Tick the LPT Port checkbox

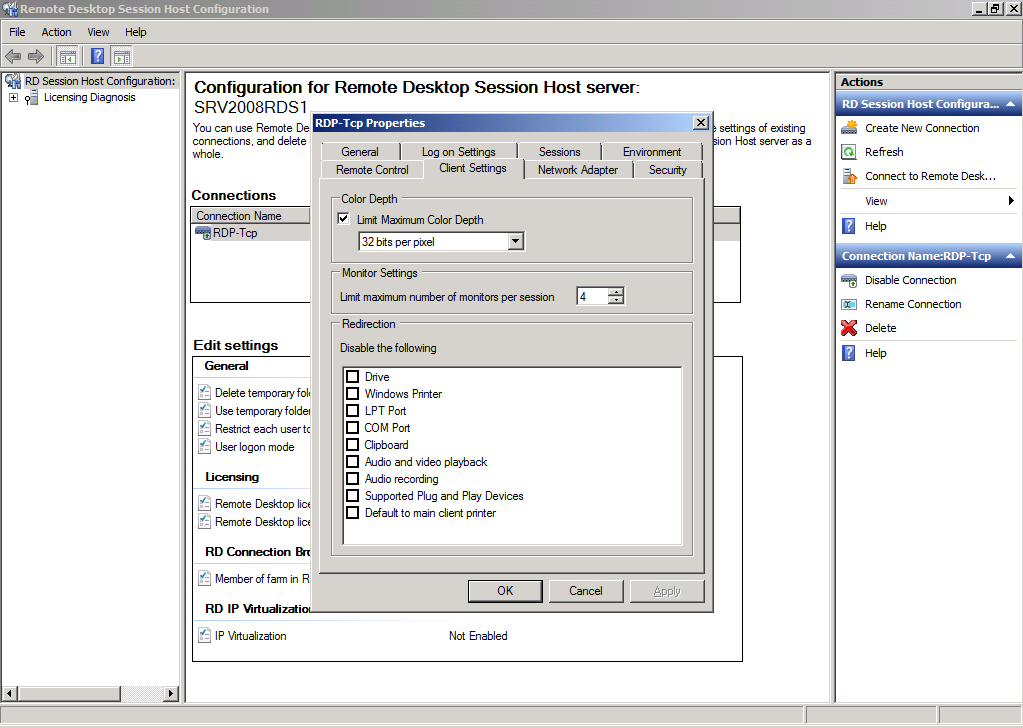coord(353,410)
